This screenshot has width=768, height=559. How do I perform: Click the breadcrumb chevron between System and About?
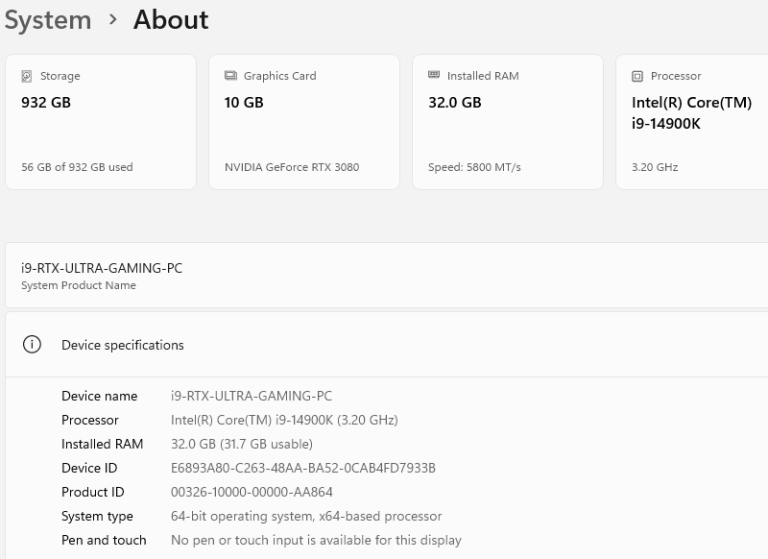[112, 20]
